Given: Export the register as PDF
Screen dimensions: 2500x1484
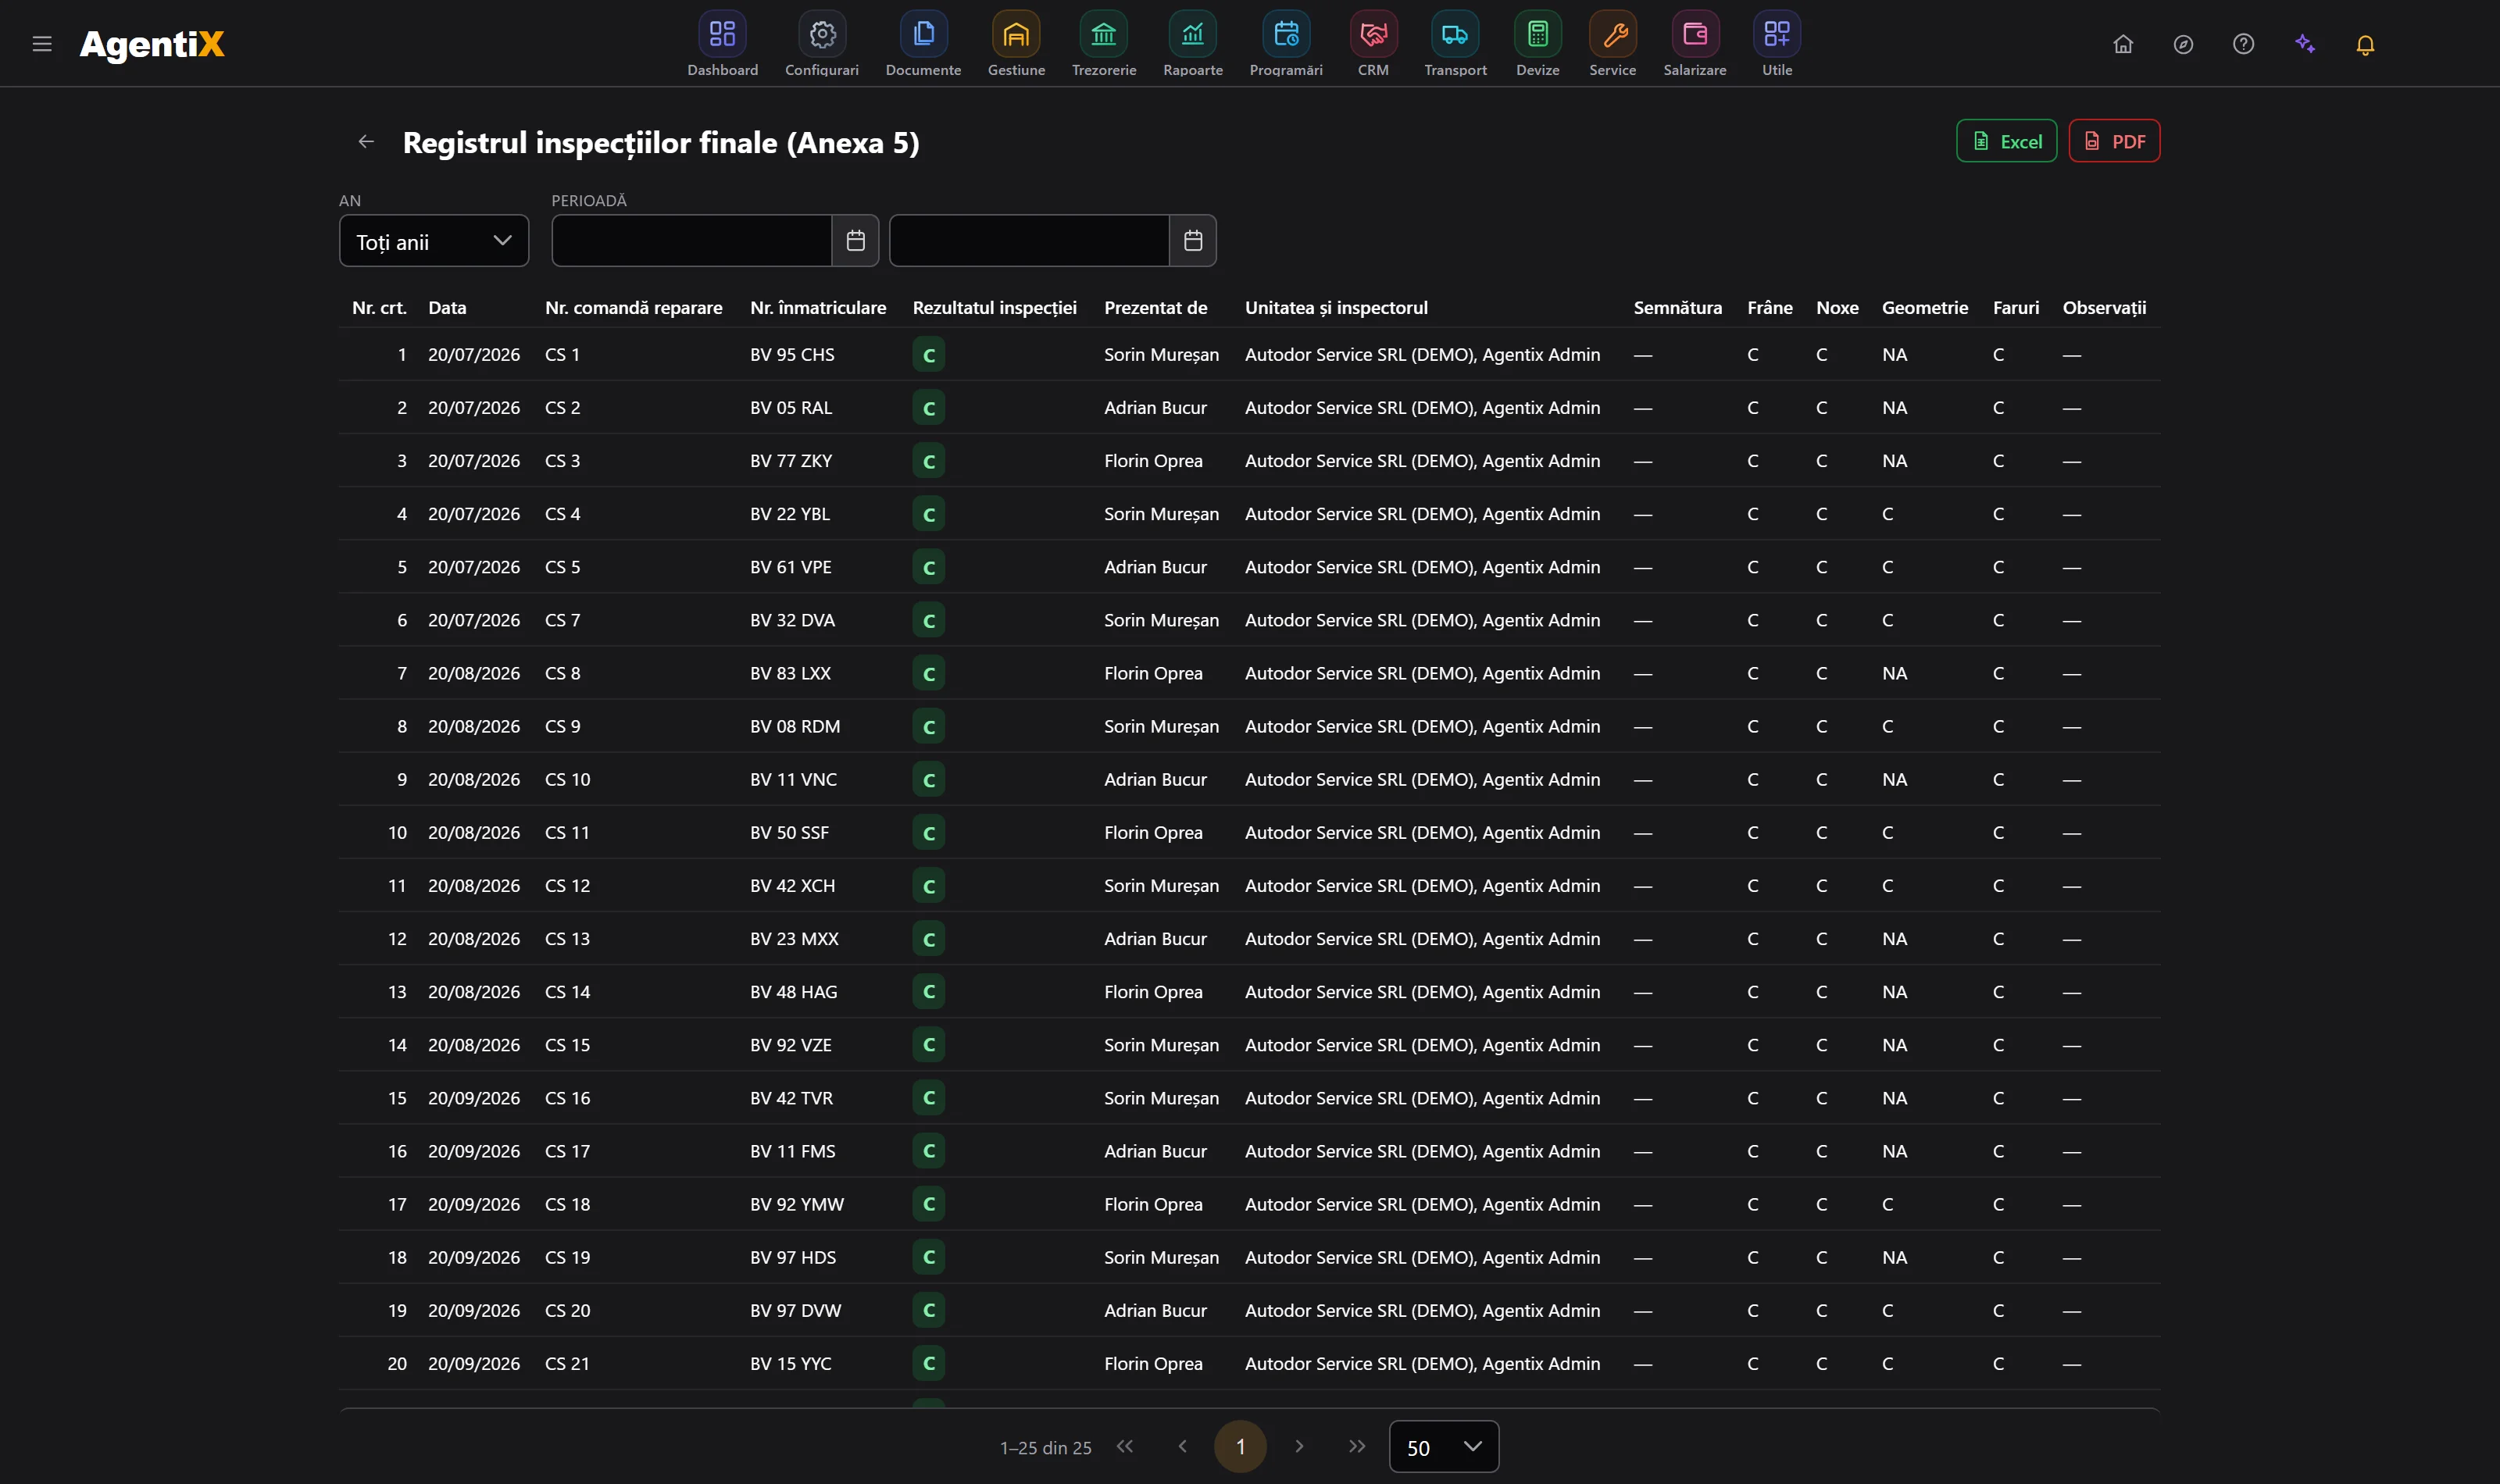Looking at the screenshot, I should 2114,141.
